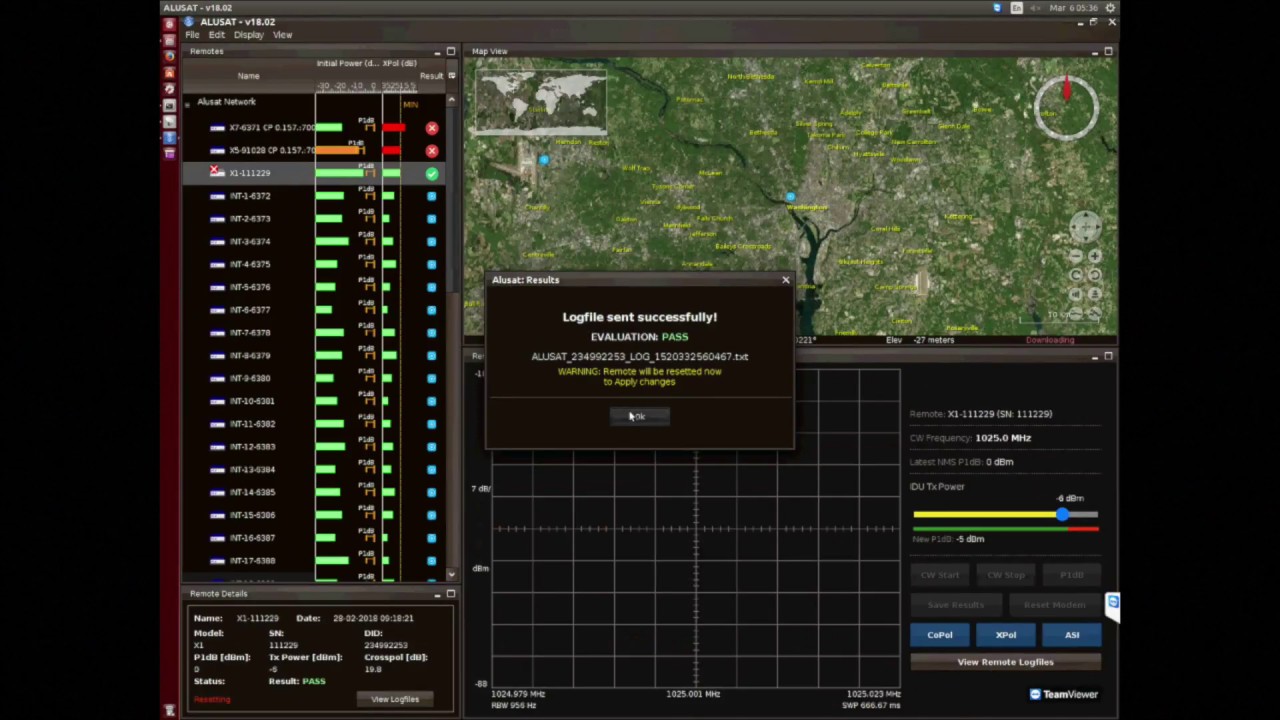Click the modem icon beside X5-91028

(x=217, y=151)
